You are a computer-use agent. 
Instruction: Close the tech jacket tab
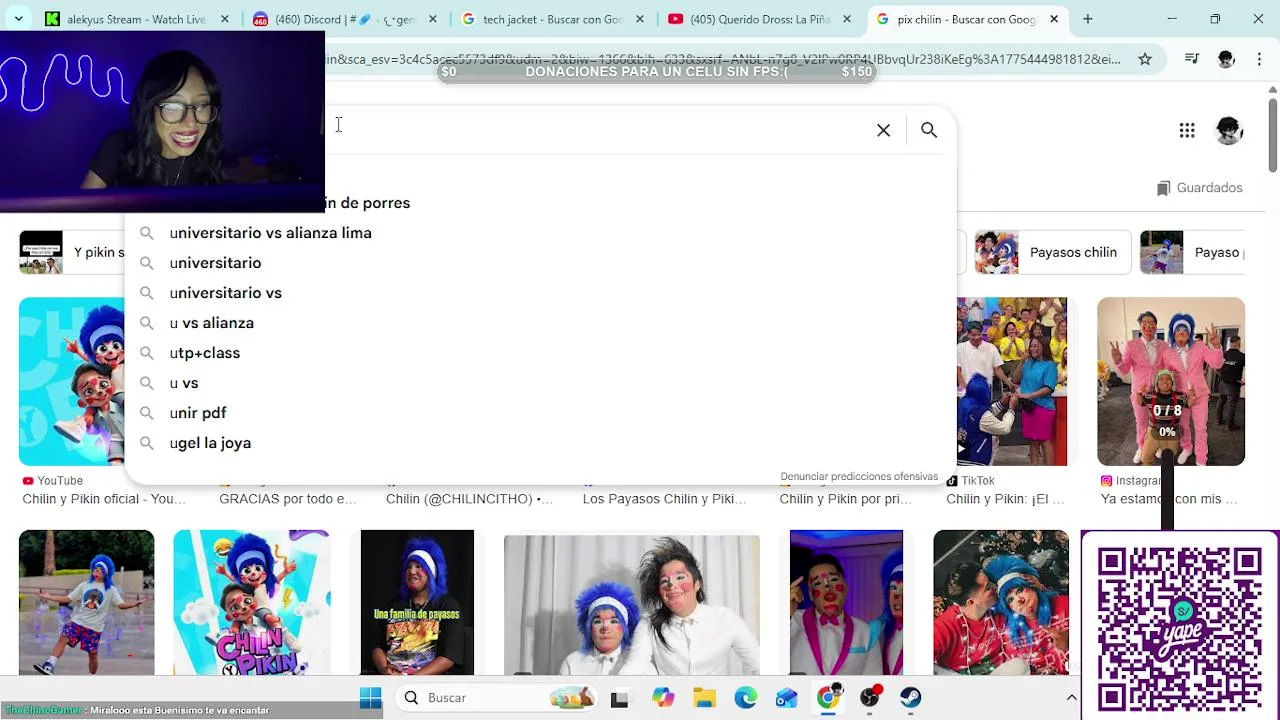click(640, 19)
